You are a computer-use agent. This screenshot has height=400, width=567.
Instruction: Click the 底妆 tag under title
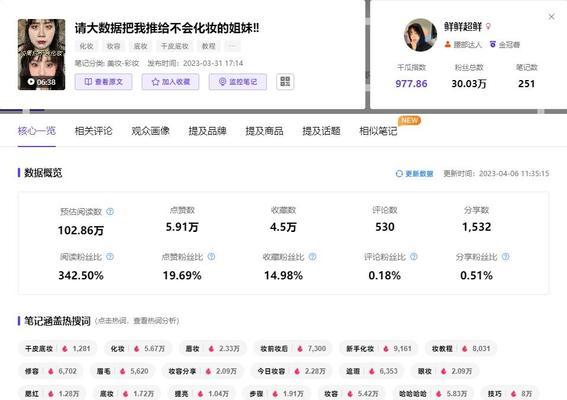tap(140, 46)
